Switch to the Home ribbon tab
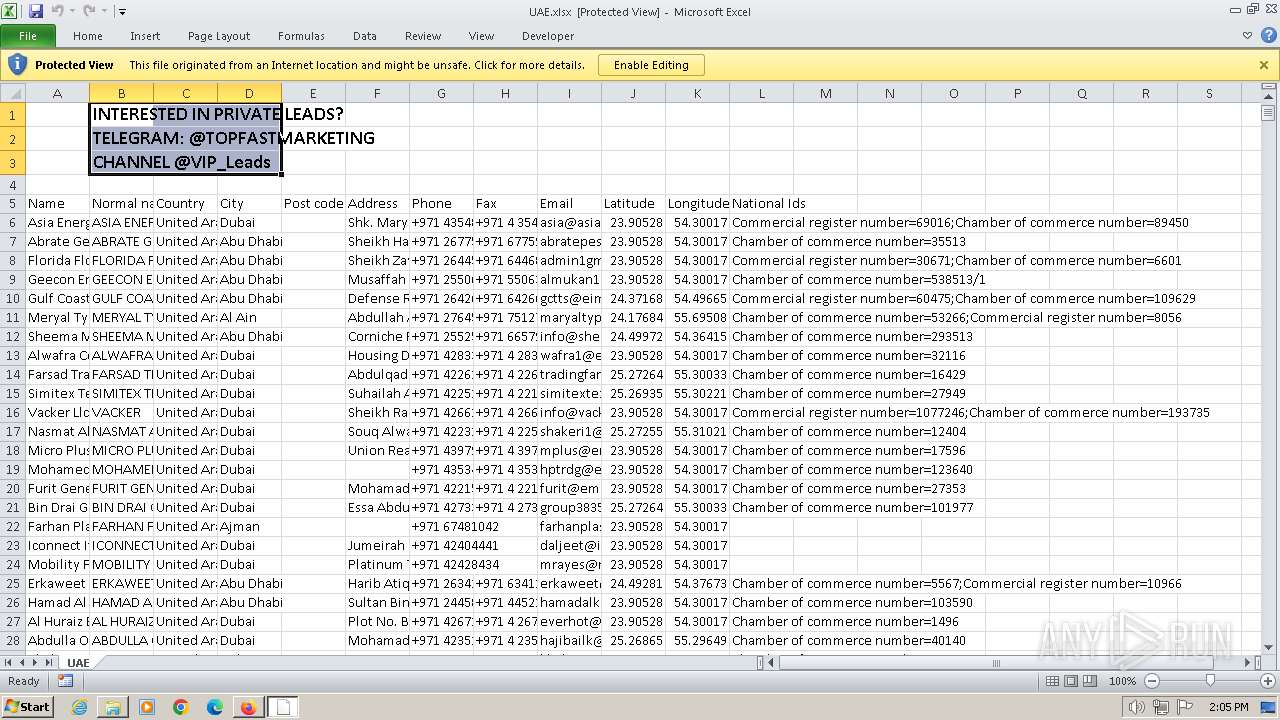The width and height of the screenshot is (1280, 720). (88, 36)
